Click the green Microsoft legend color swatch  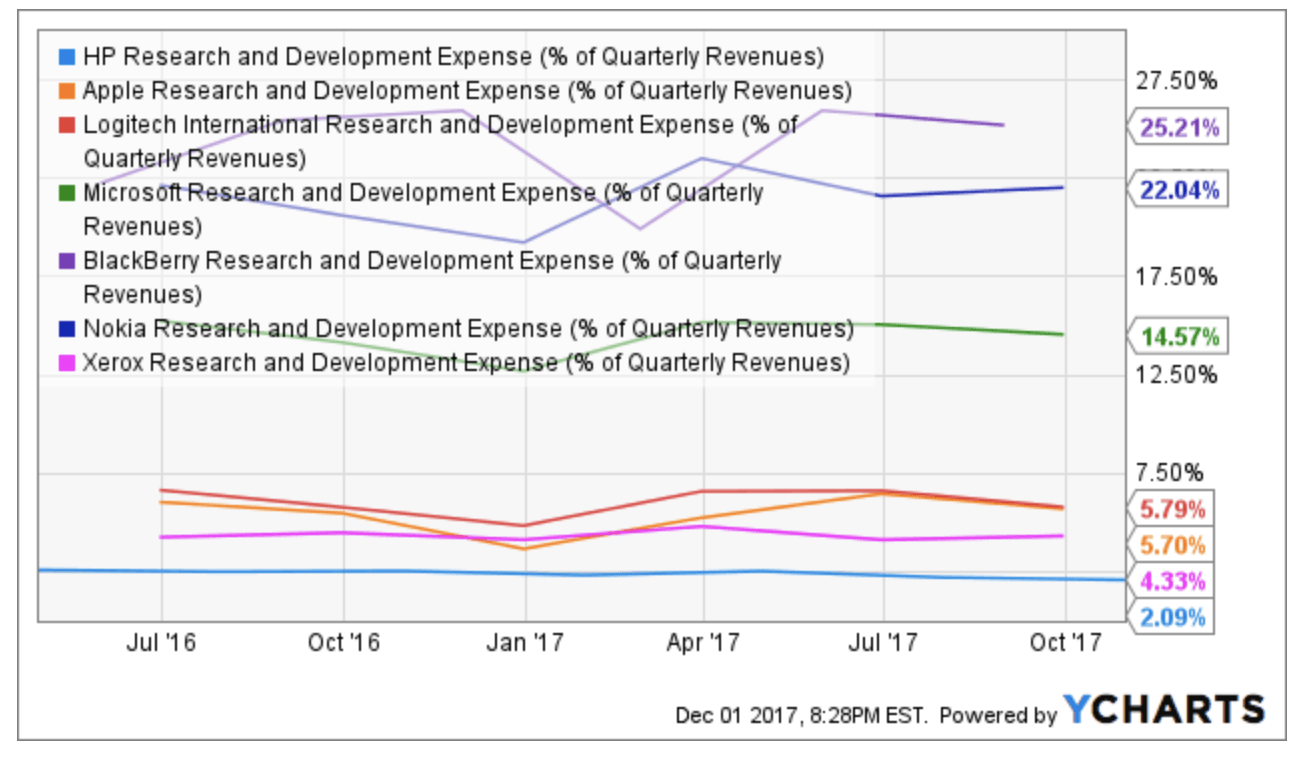coord(66,192)
